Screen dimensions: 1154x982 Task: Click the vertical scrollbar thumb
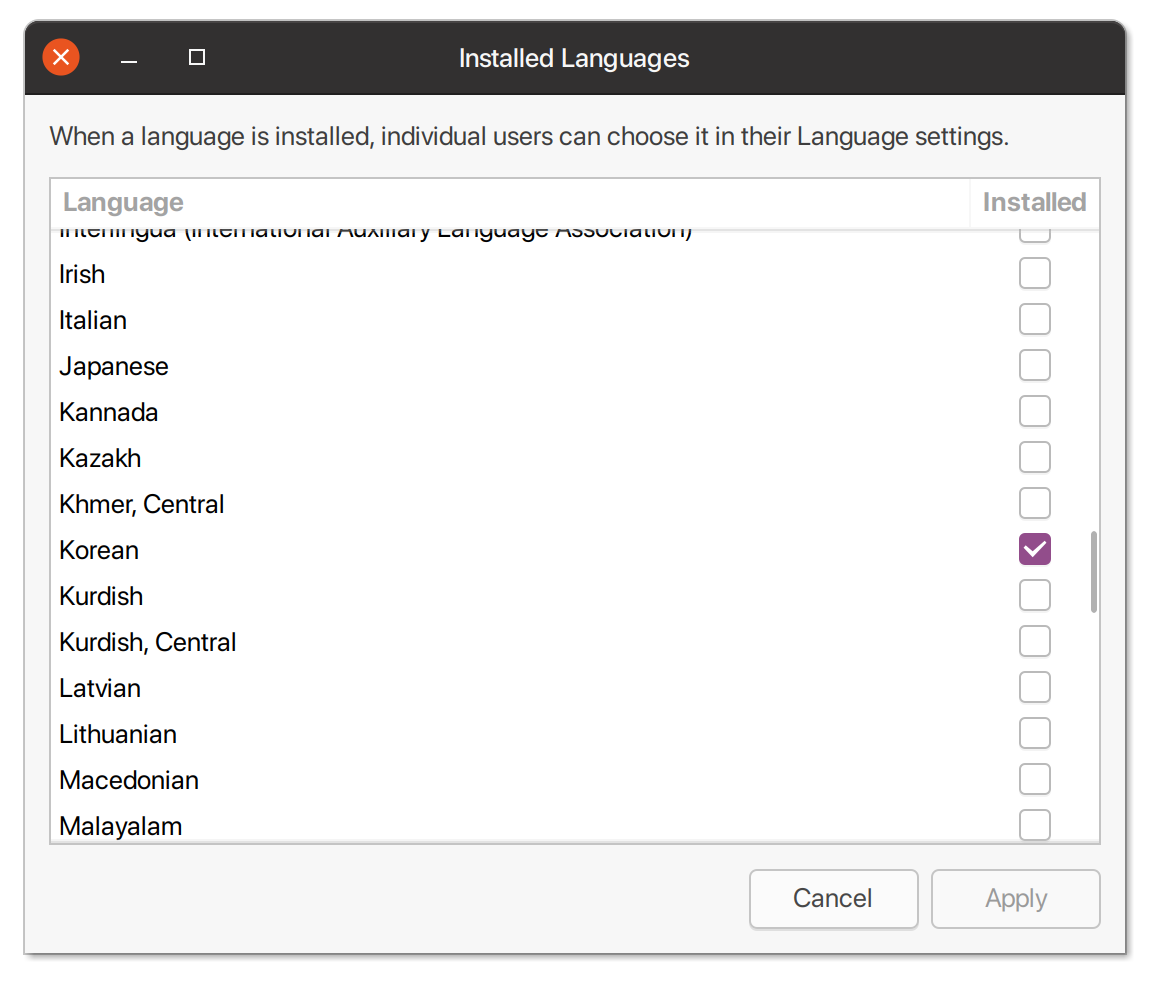click(x=1094, y=572)
